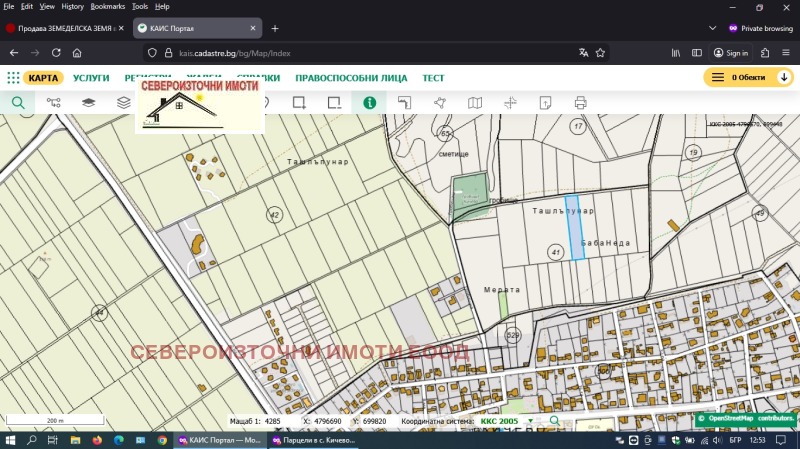Select the blue highlighted parcel on map
Screen dimensions: 800x449
574,228
